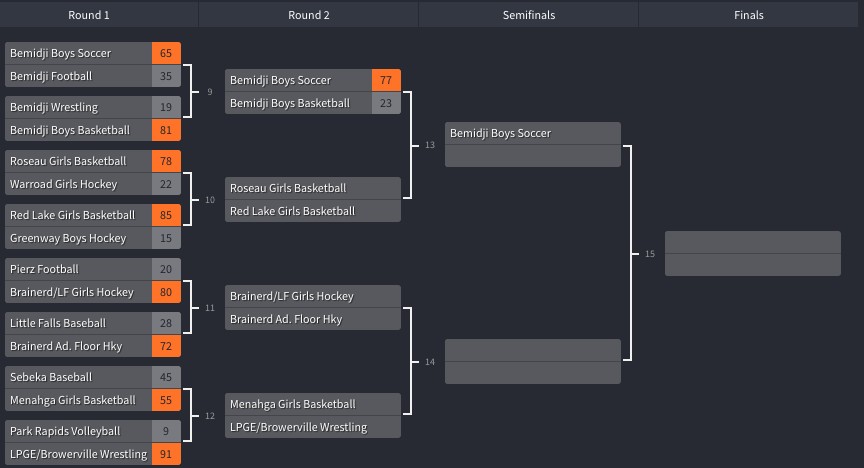Viewport: 864px width, 468px height.
Task: Click the orange 81 score box
Action: click(x=166, y=130)
